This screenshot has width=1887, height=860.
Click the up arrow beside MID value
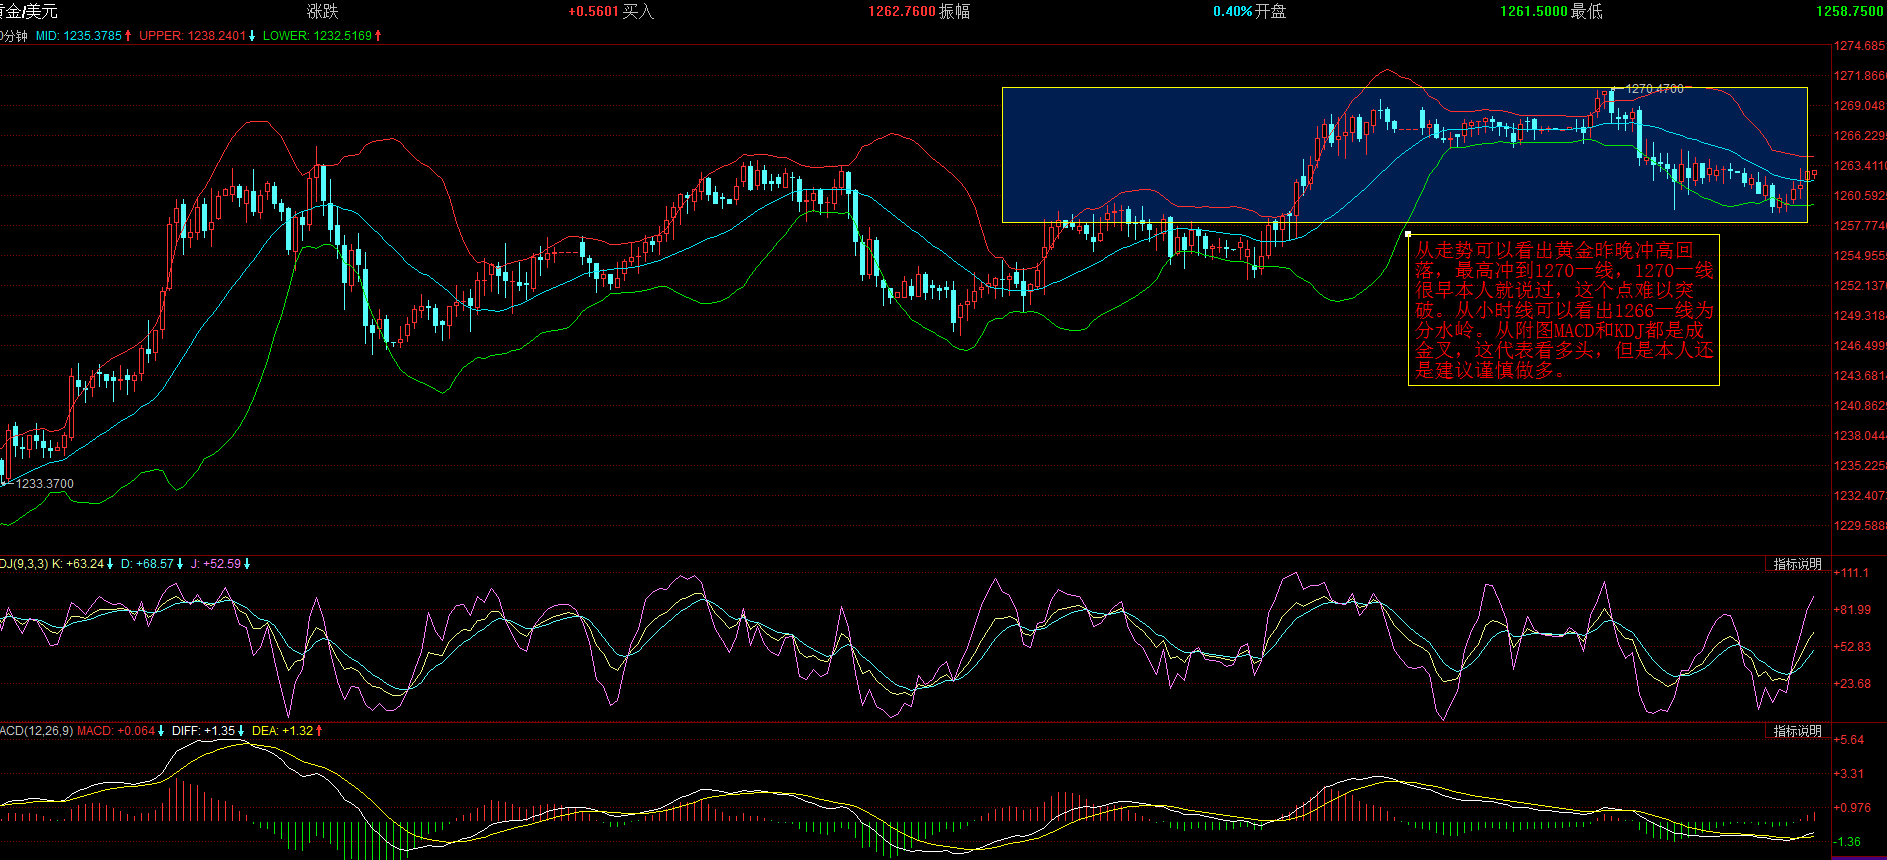pos(128,36)
